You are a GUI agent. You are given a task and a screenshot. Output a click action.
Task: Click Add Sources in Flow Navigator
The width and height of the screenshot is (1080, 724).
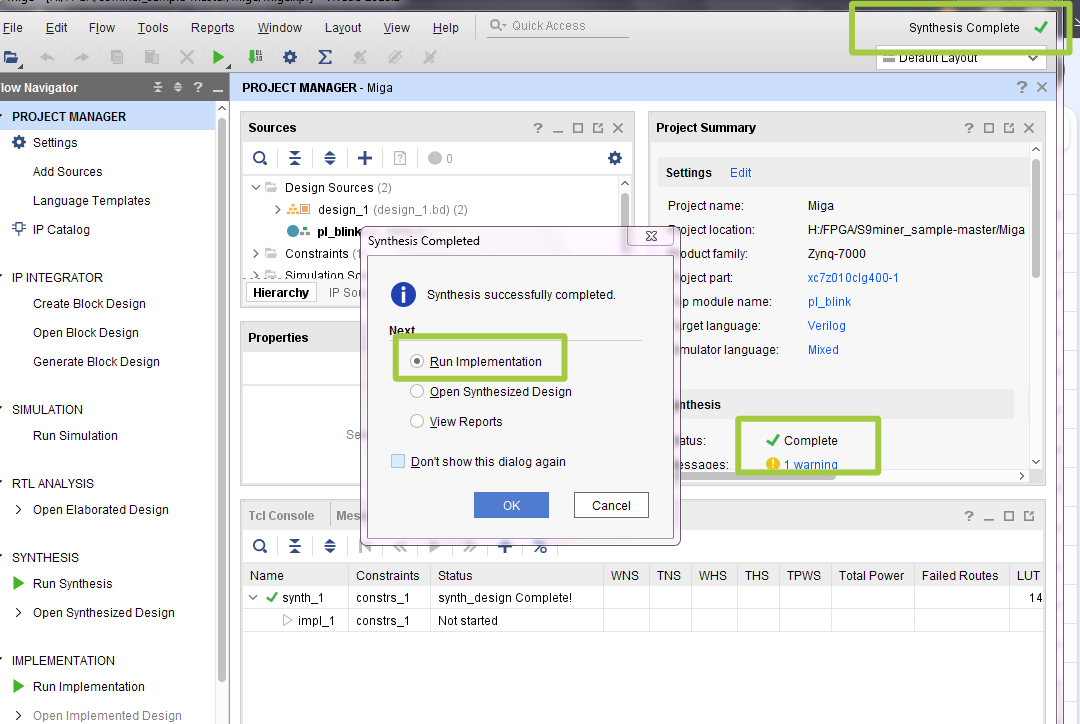68,172
